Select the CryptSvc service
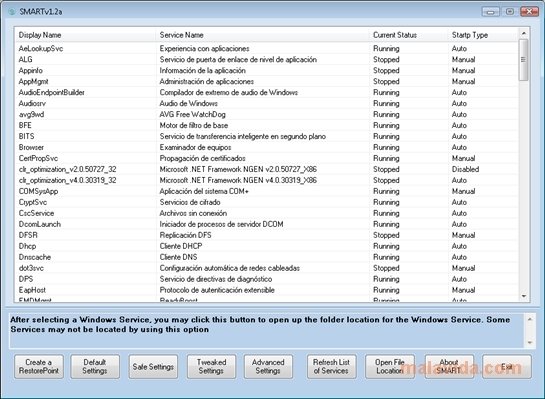 (267, 202)
